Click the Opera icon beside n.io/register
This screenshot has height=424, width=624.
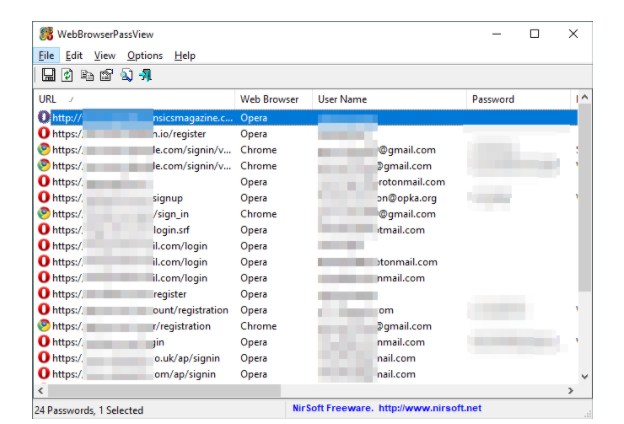tap(44, 133)
